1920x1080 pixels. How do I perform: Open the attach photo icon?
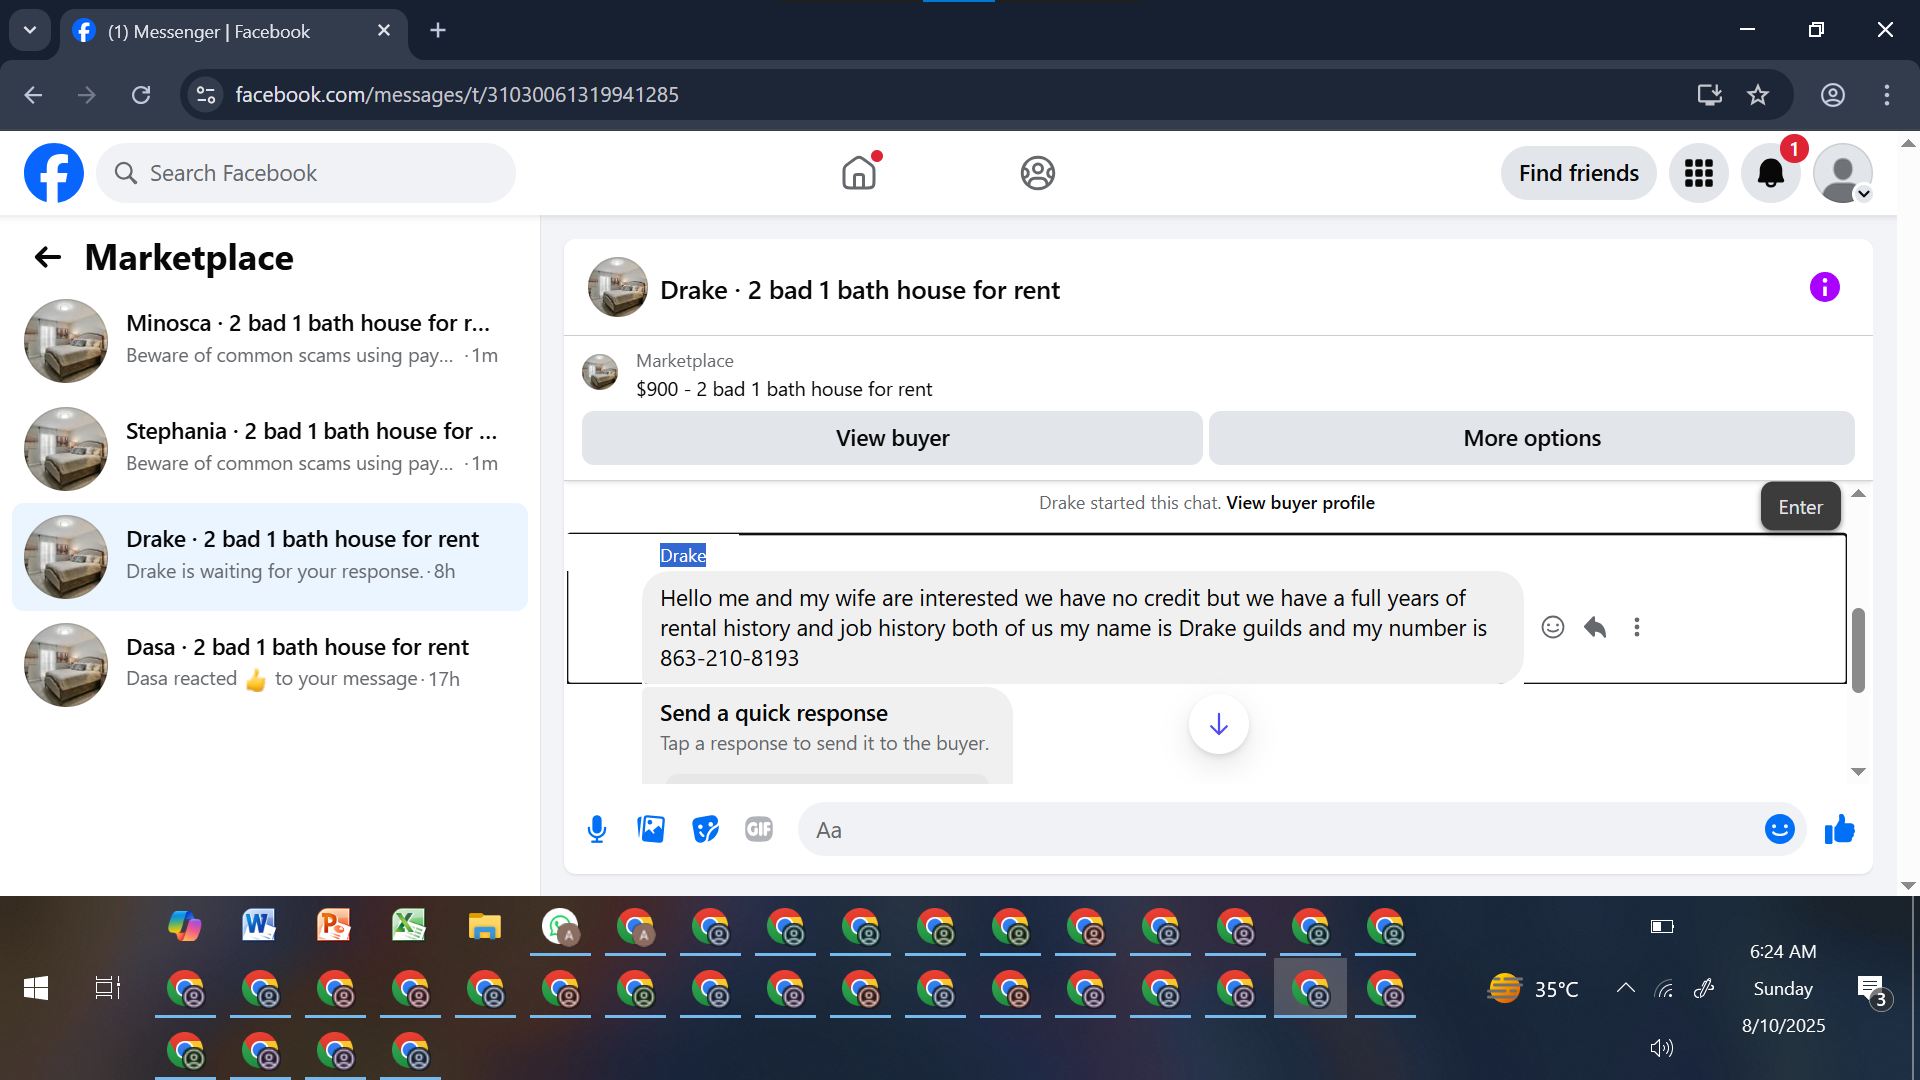tap(651, 829)
